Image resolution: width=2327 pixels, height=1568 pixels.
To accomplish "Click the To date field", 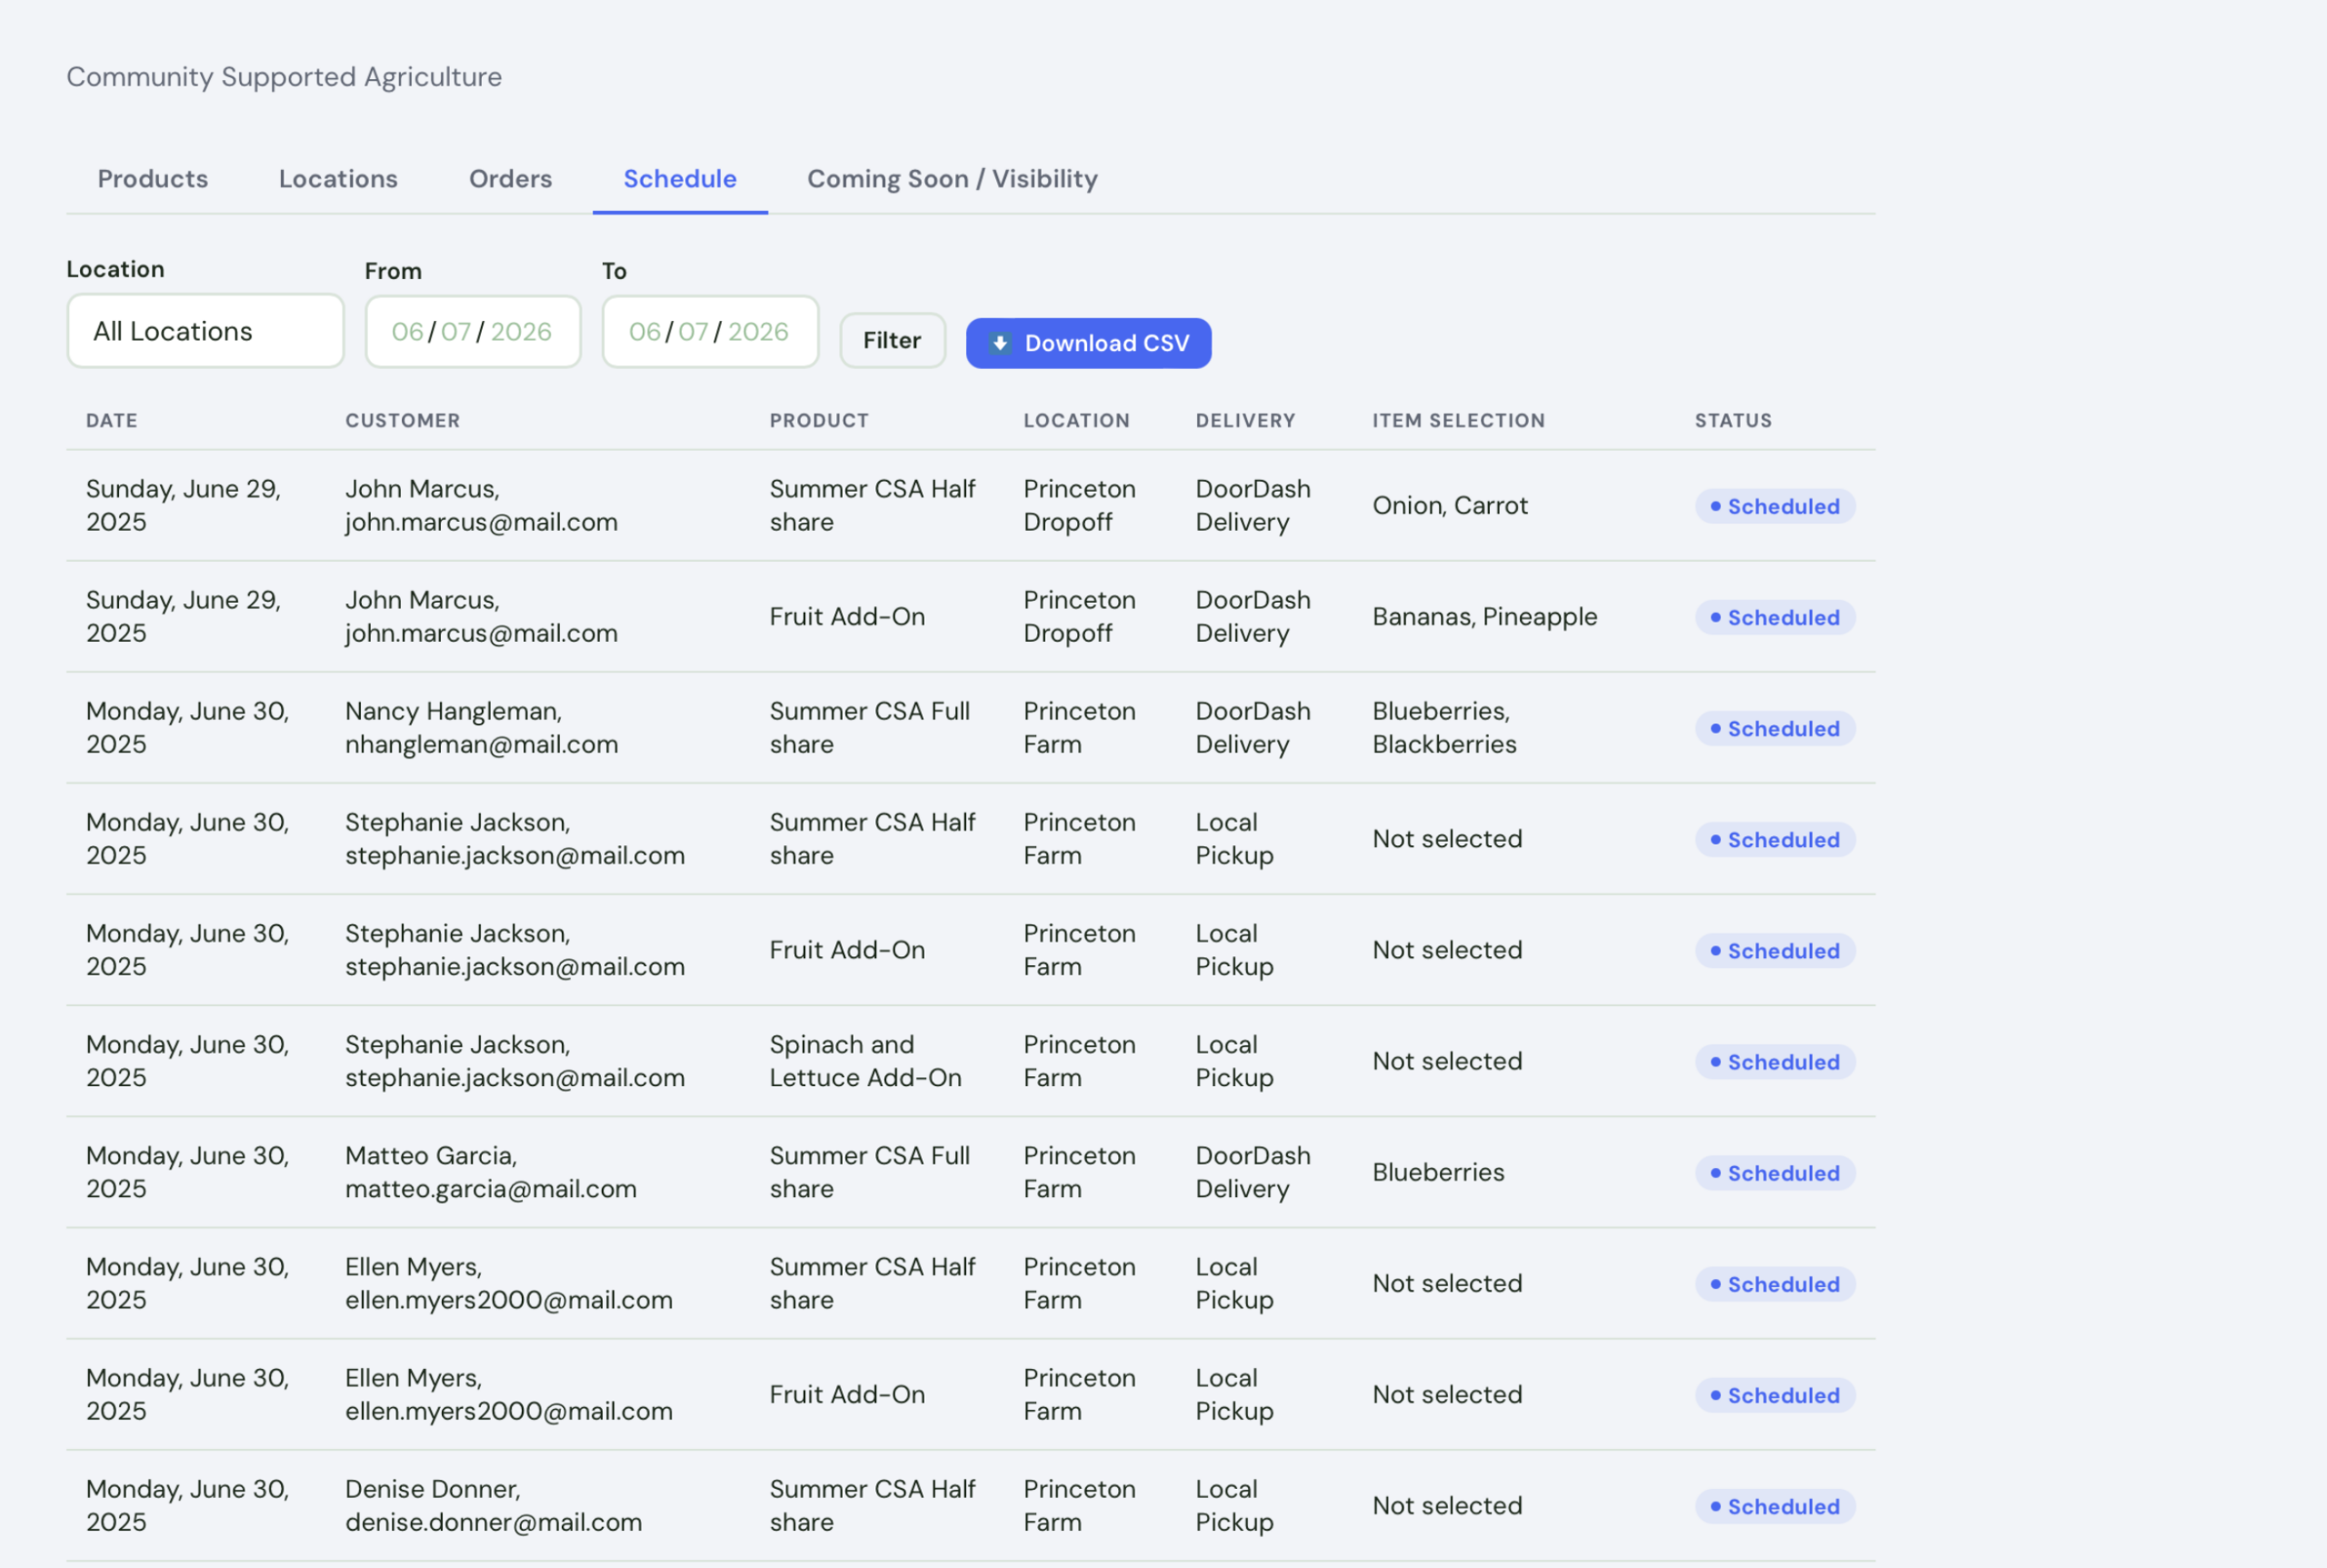I will pyautogui.click(x=710, y=331).
